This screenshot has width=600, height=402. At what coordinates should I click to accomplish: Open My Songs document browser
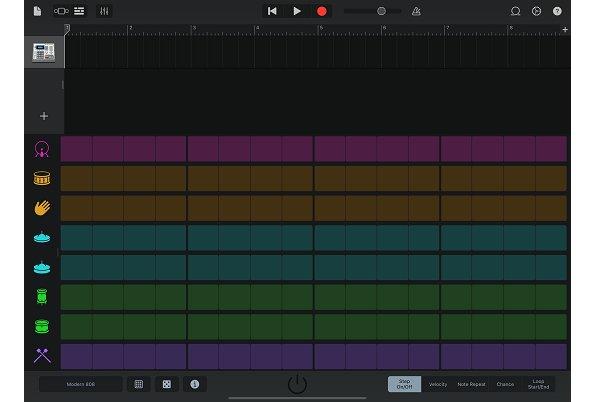(37, 11)
